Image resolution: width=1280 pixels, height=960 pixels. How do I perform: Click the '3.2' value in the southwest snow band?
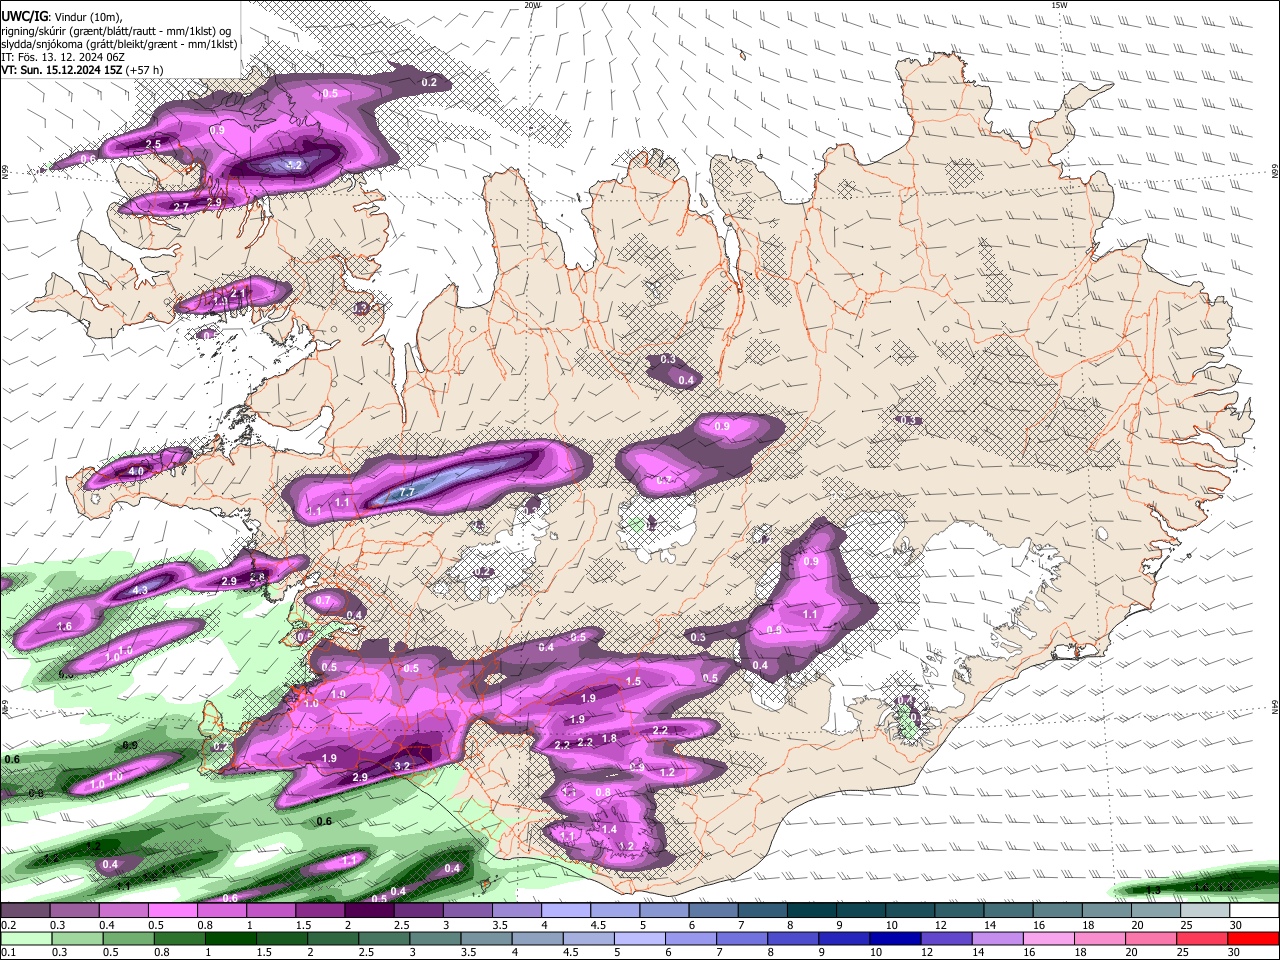(x=403, y=766)
